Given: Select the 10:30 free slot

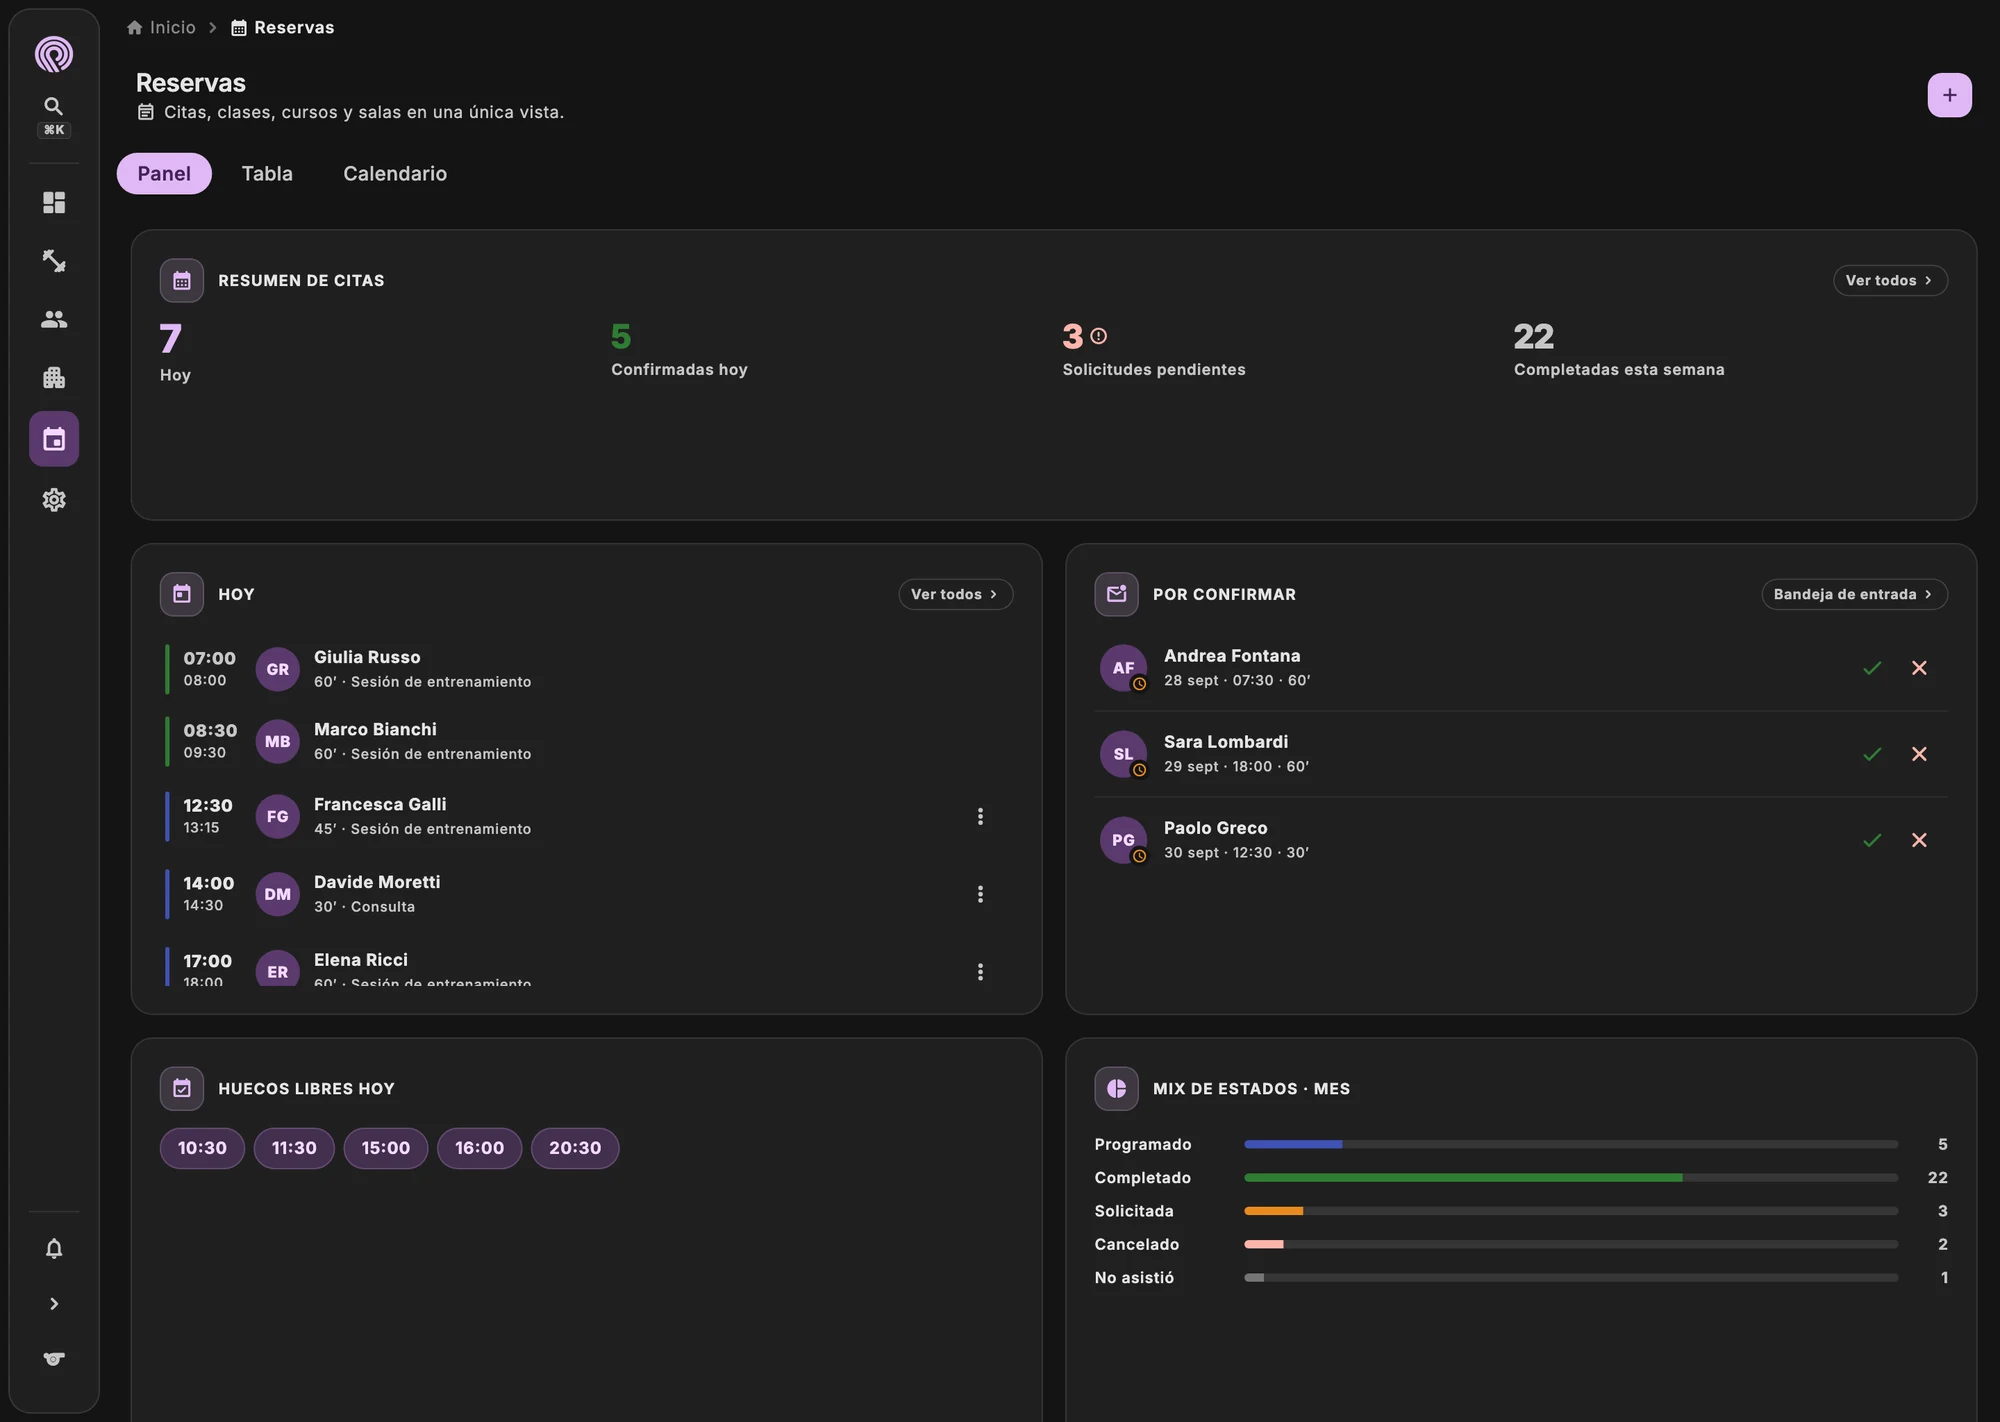Looking at the screenshot, I should point(202,1148).
